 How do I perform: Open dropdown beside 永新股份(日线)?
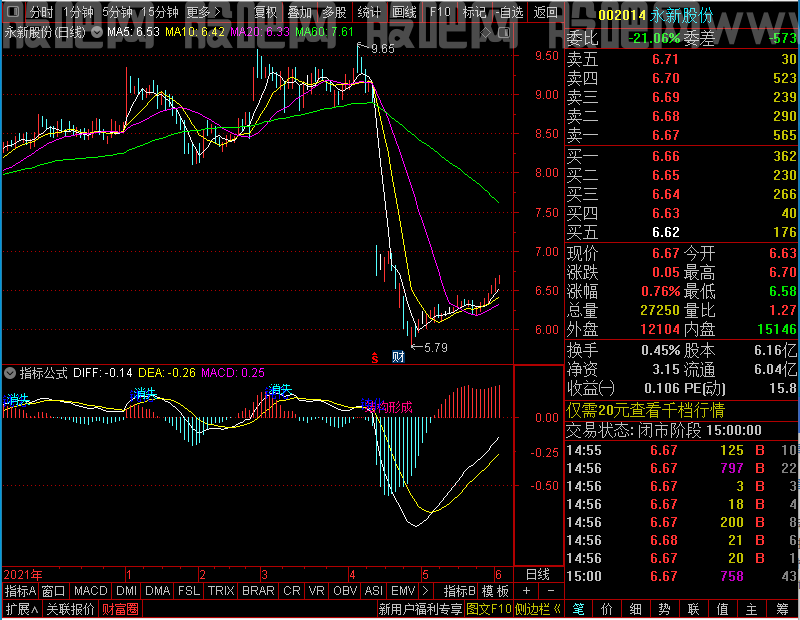(x=96, y=32)
